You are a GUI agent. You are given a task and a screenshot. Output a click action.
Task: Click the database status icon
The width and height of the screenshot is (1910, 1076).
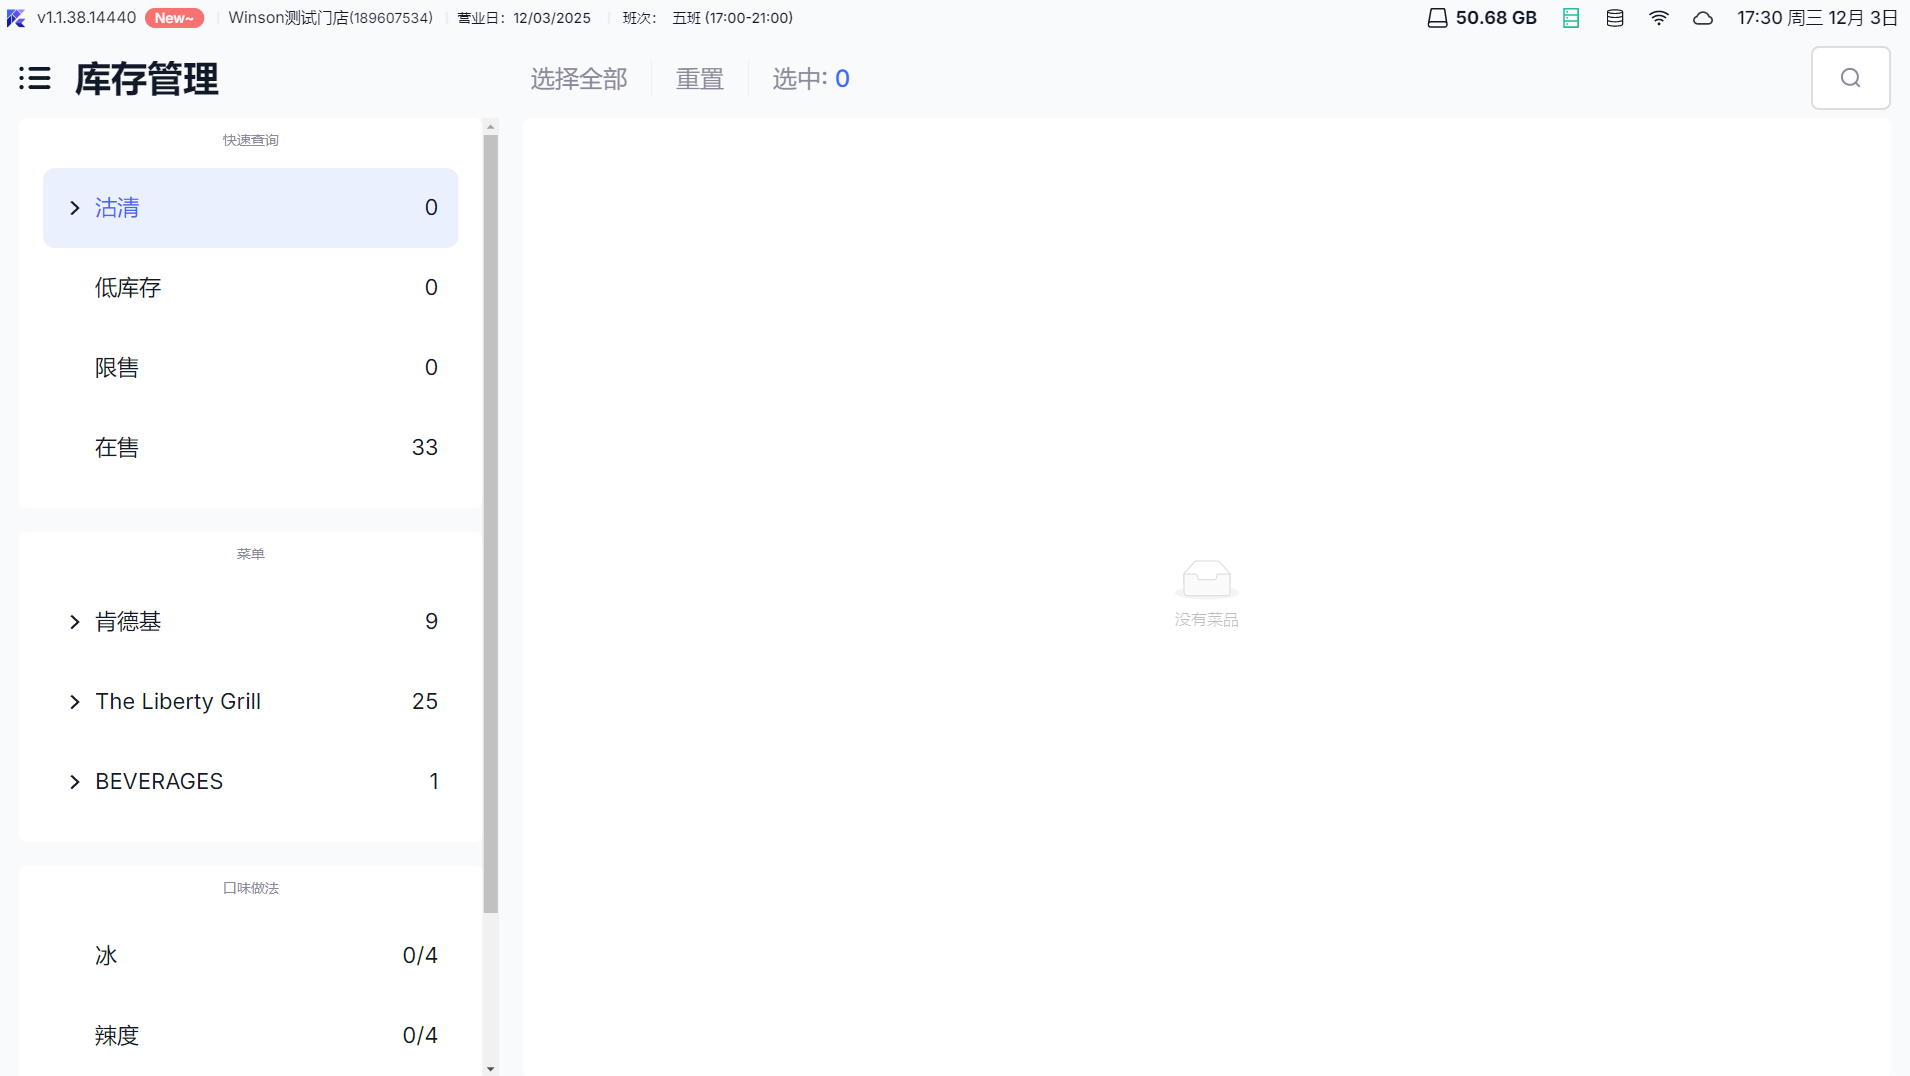point(1615,18)
